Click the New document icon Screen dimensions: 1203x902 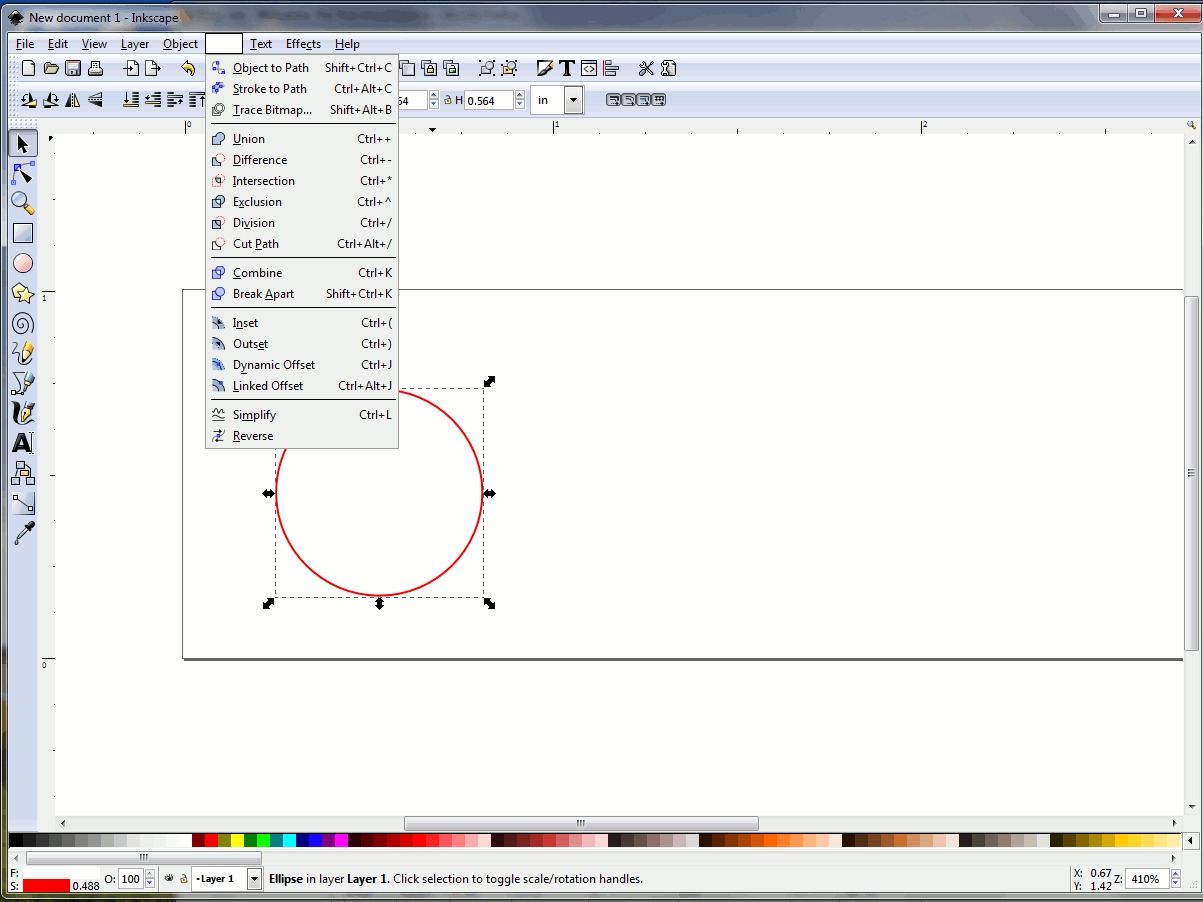click(29, 68)
